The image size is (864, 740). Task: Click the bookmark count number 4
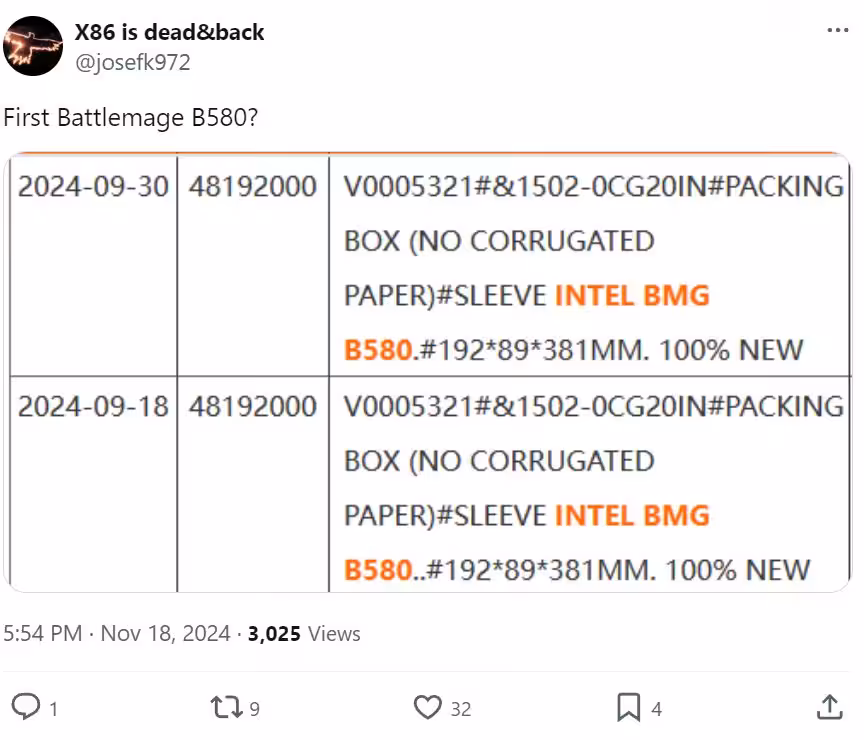(x=657, y=709)
